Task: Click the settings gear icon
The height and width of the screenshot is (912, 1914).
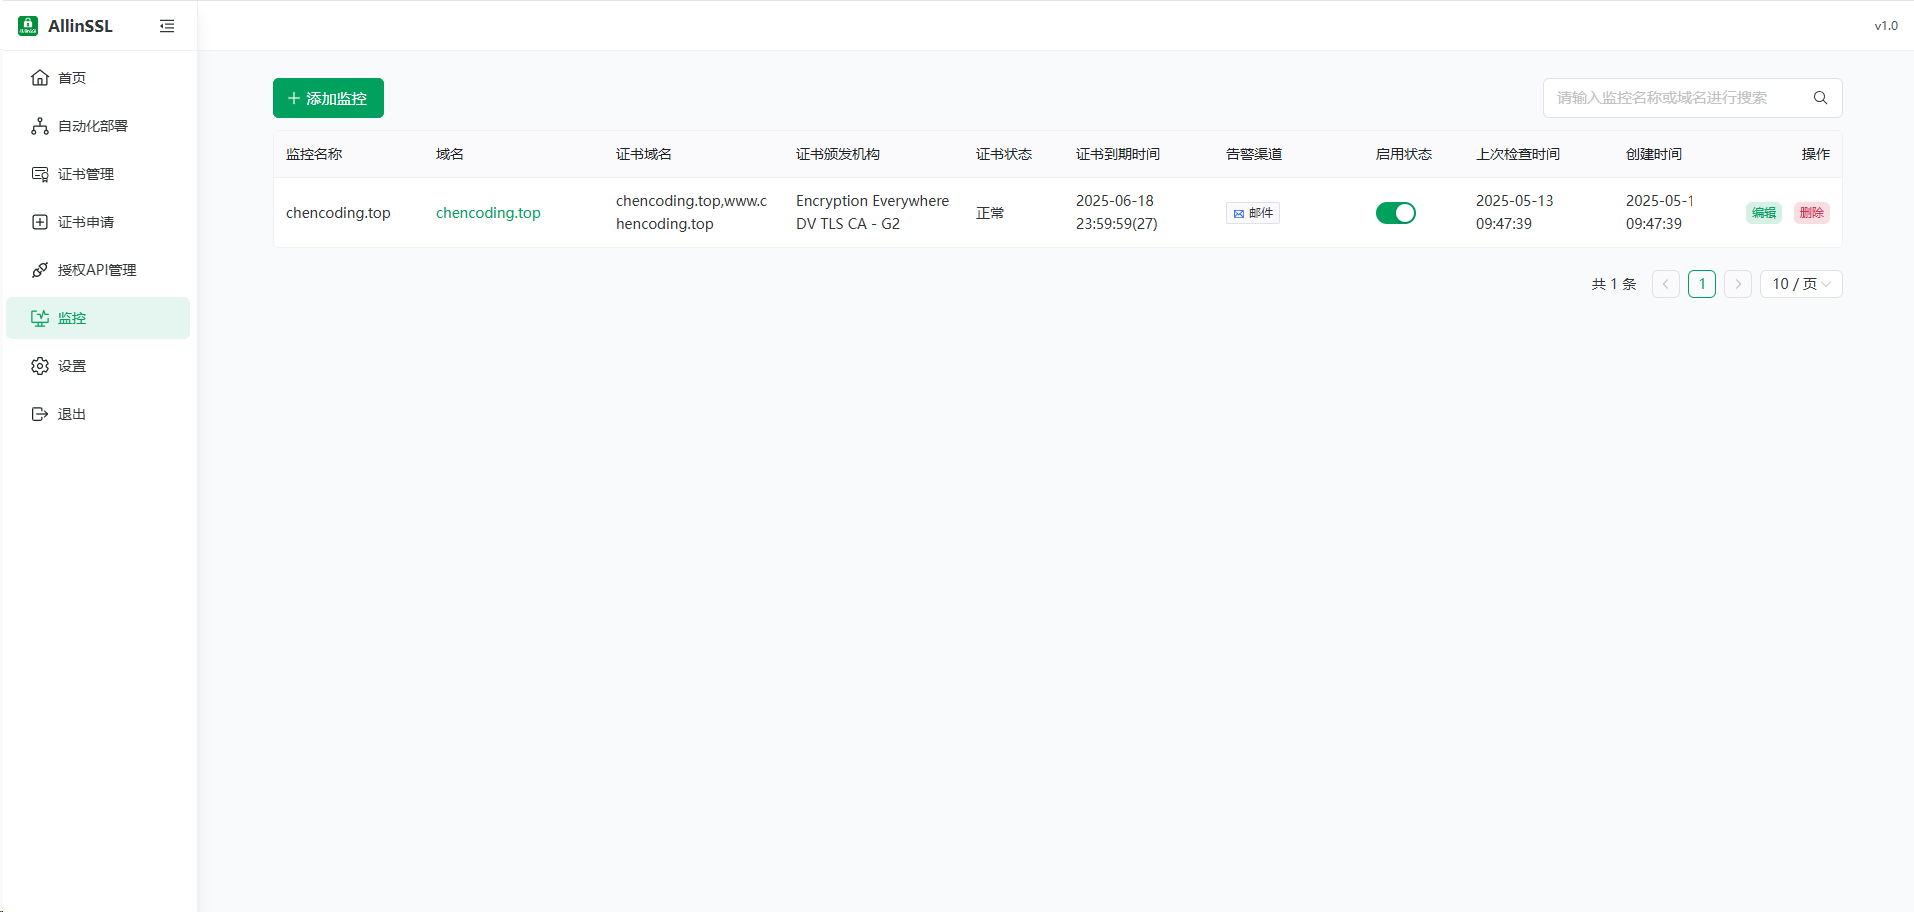Action: pyautogui.click(x=40, y=366)
